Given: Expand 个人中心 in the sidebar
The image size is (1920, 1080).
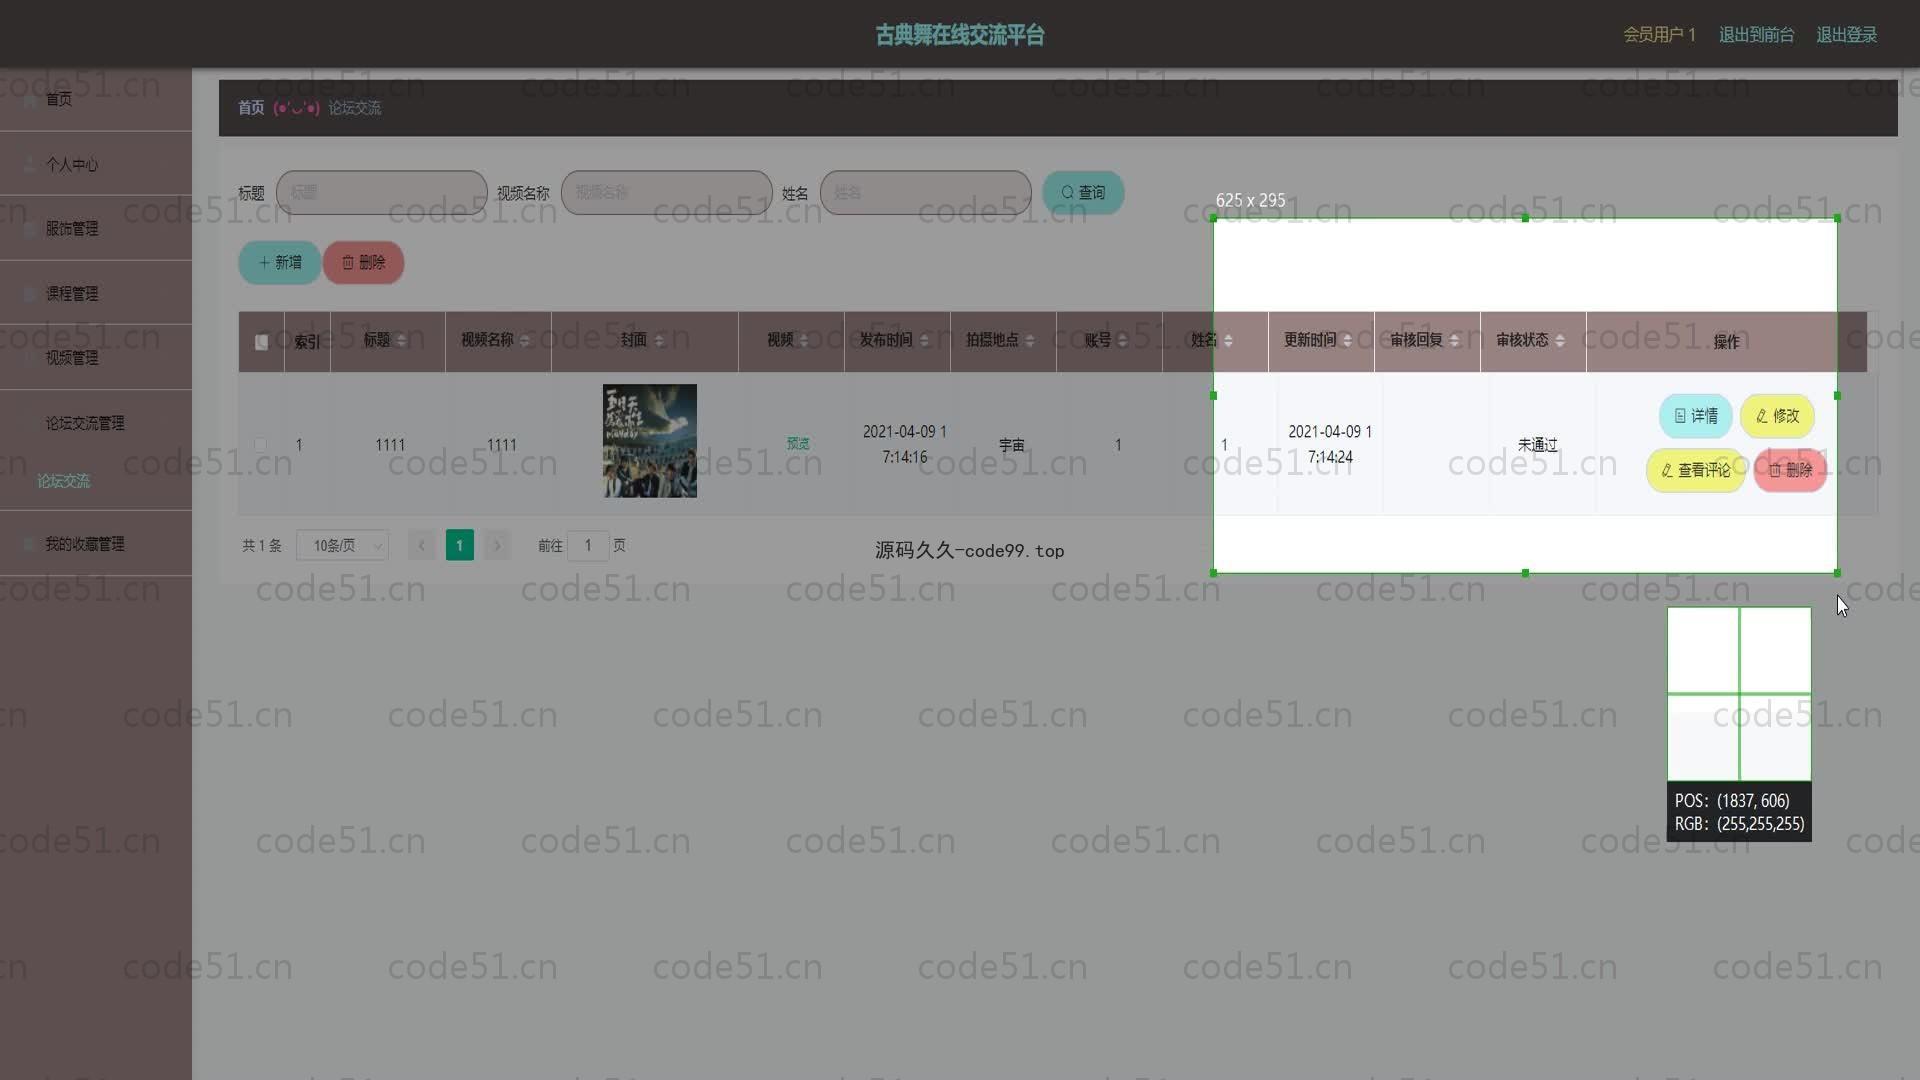Looking at the screenshot, I should point(96,164).
